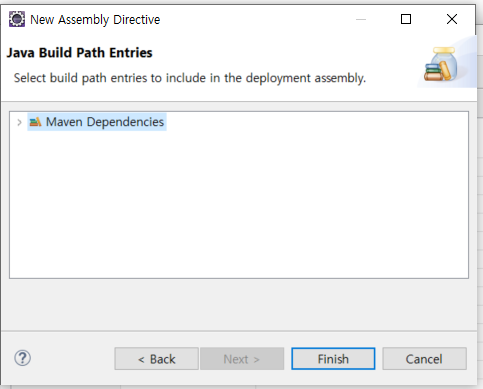Click the New Assembly Directive title text
The image size is (483, 389).
(x=95, y=20)
